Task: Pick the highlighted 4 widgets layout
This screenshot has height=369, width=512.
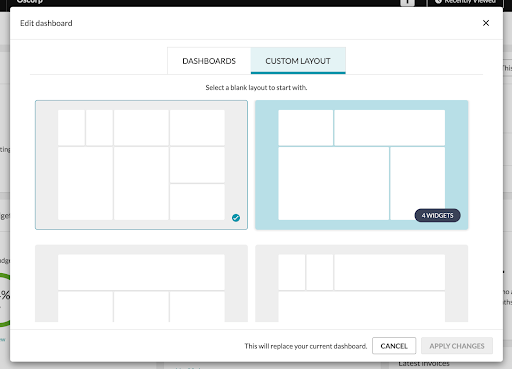Action: (362, 165)
